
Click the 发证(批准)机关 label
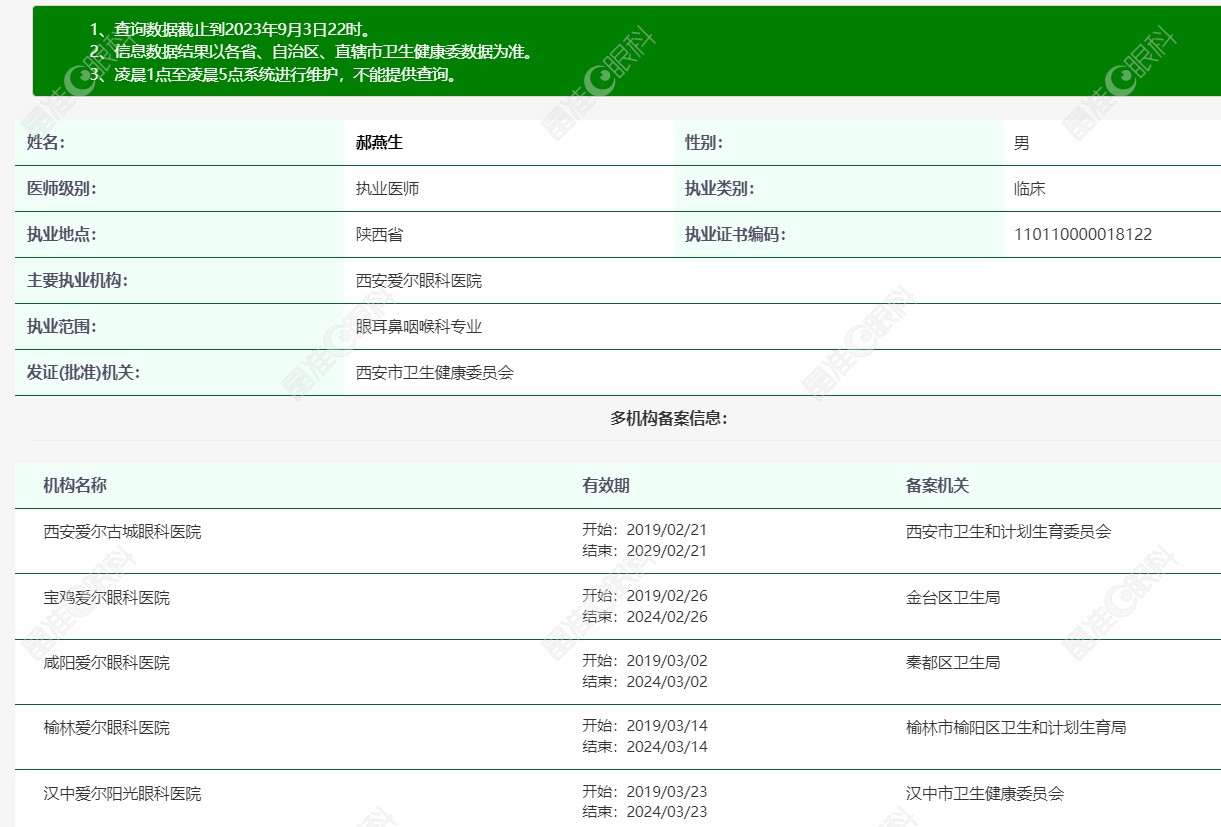point(84,372)
